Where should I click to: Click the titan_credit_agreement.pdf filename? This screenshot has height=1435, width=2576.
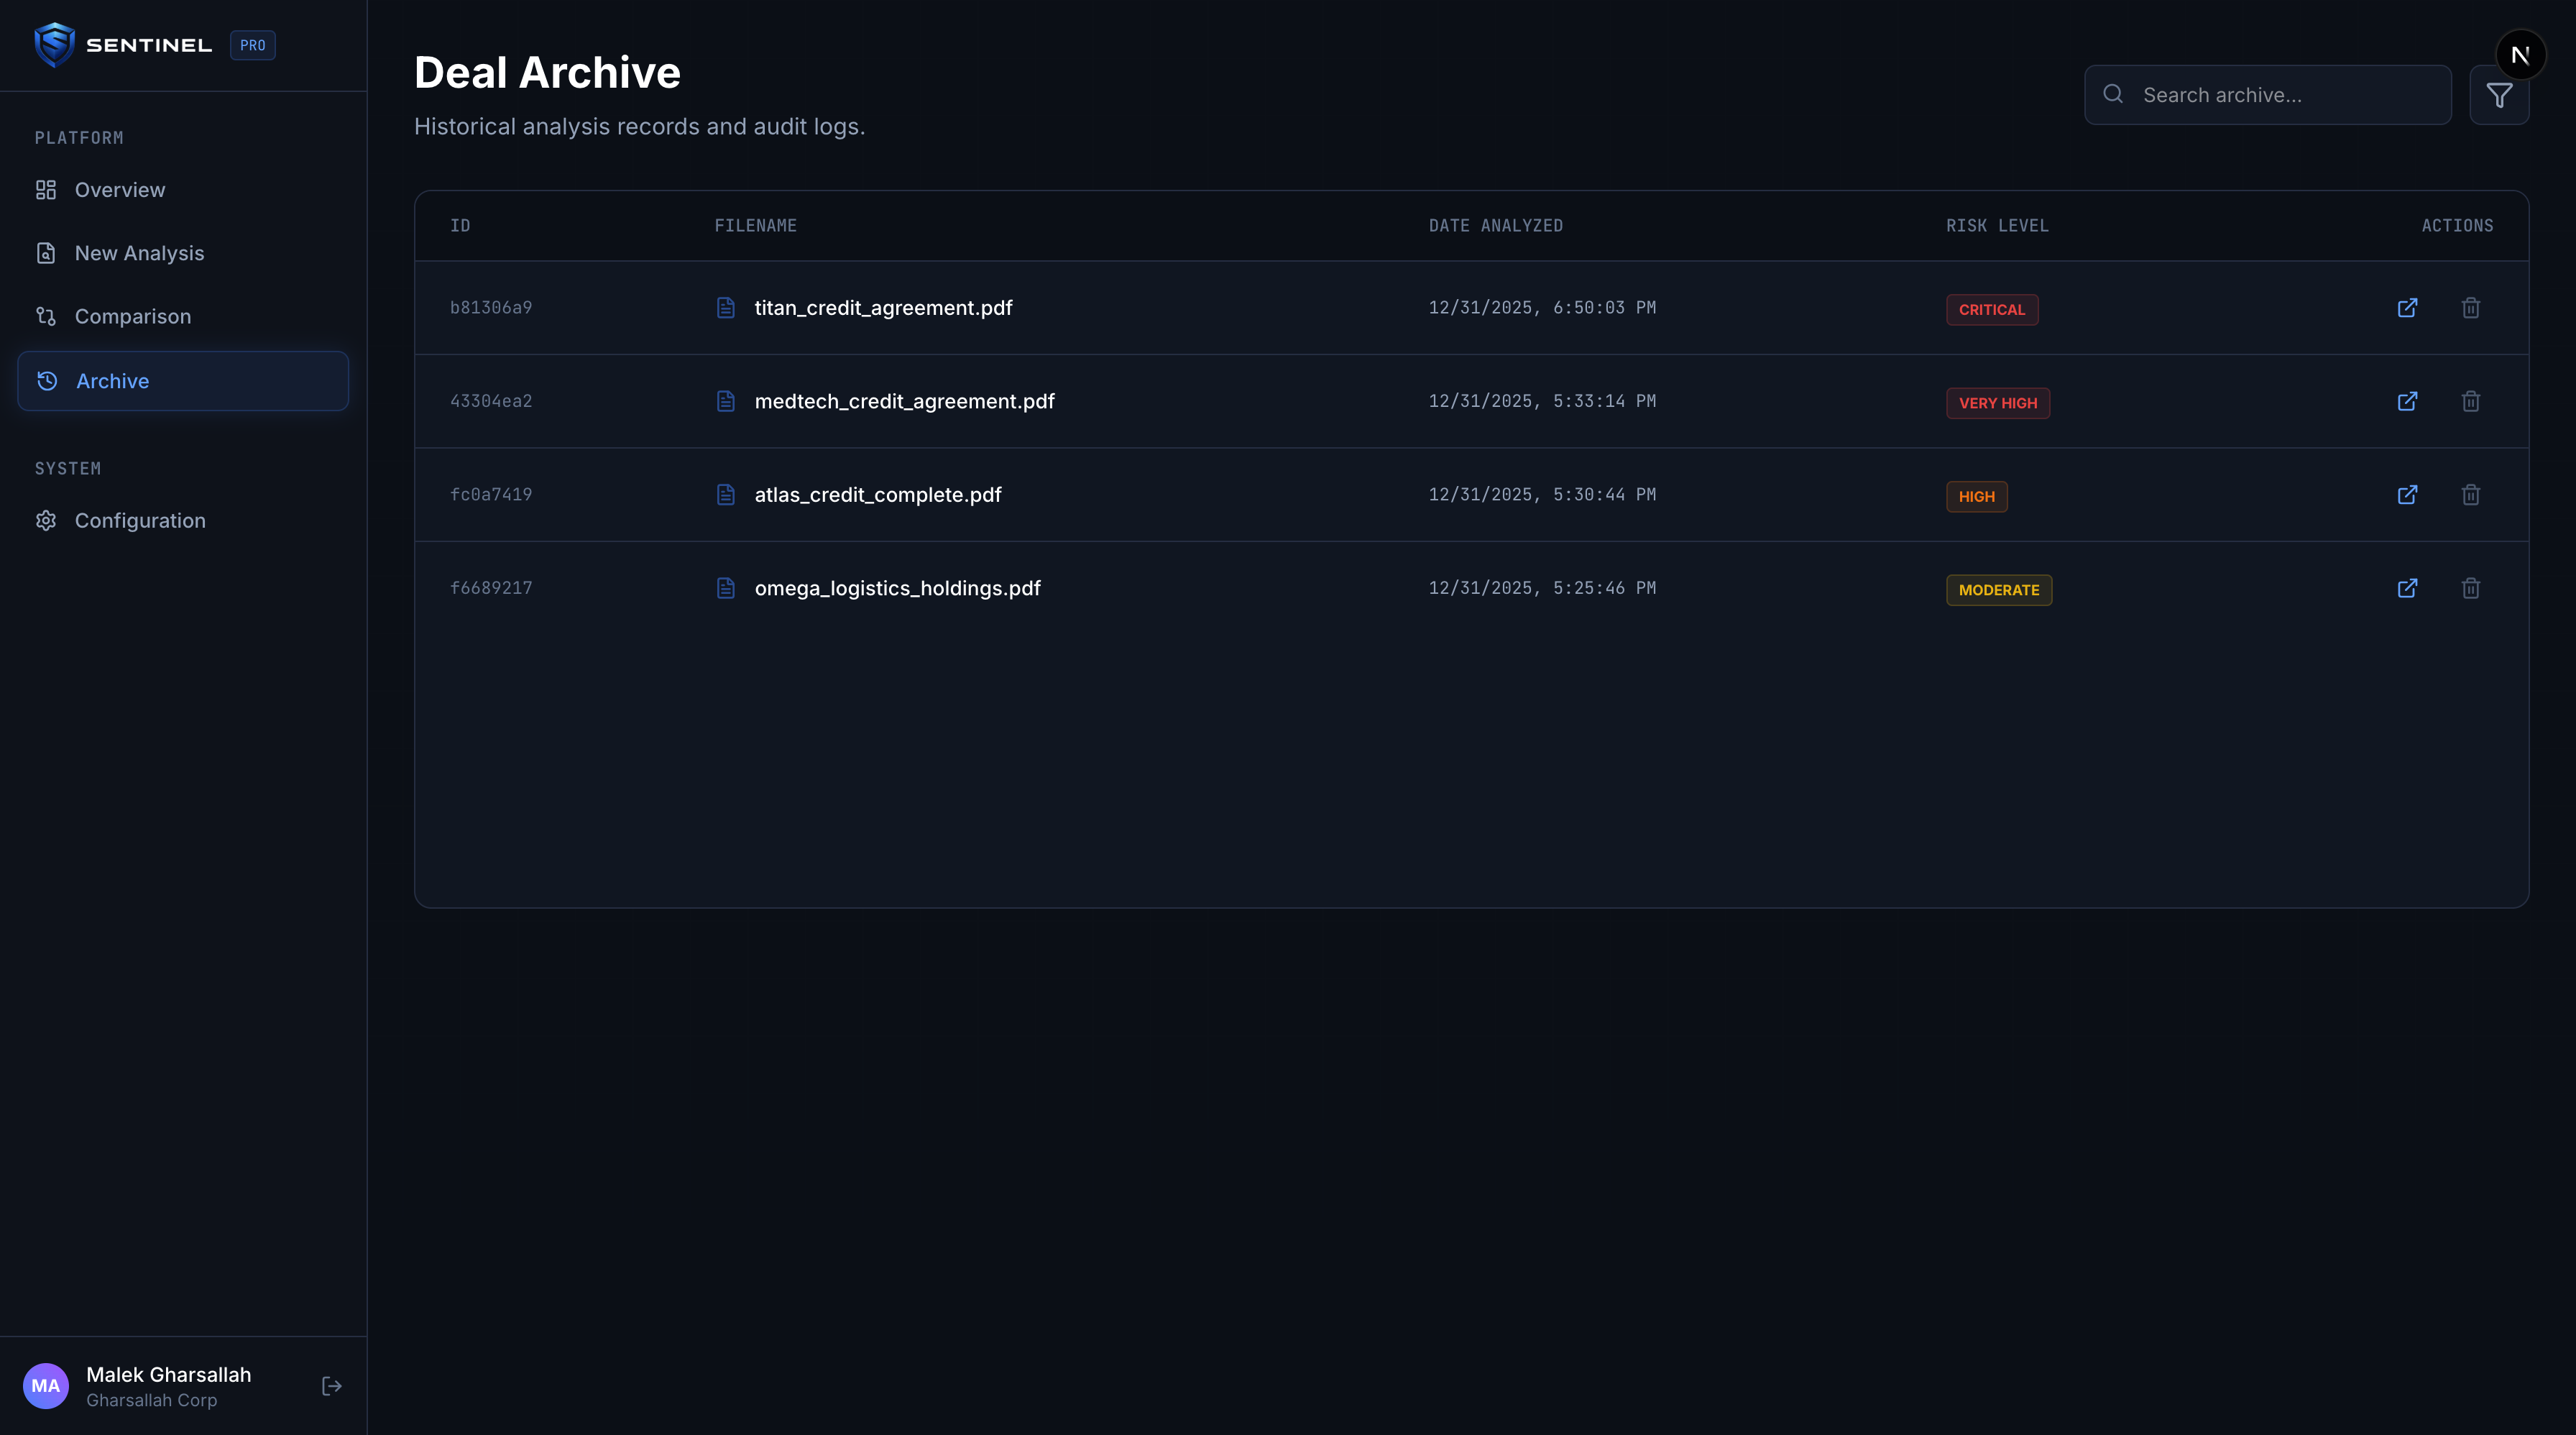(883, 308)
